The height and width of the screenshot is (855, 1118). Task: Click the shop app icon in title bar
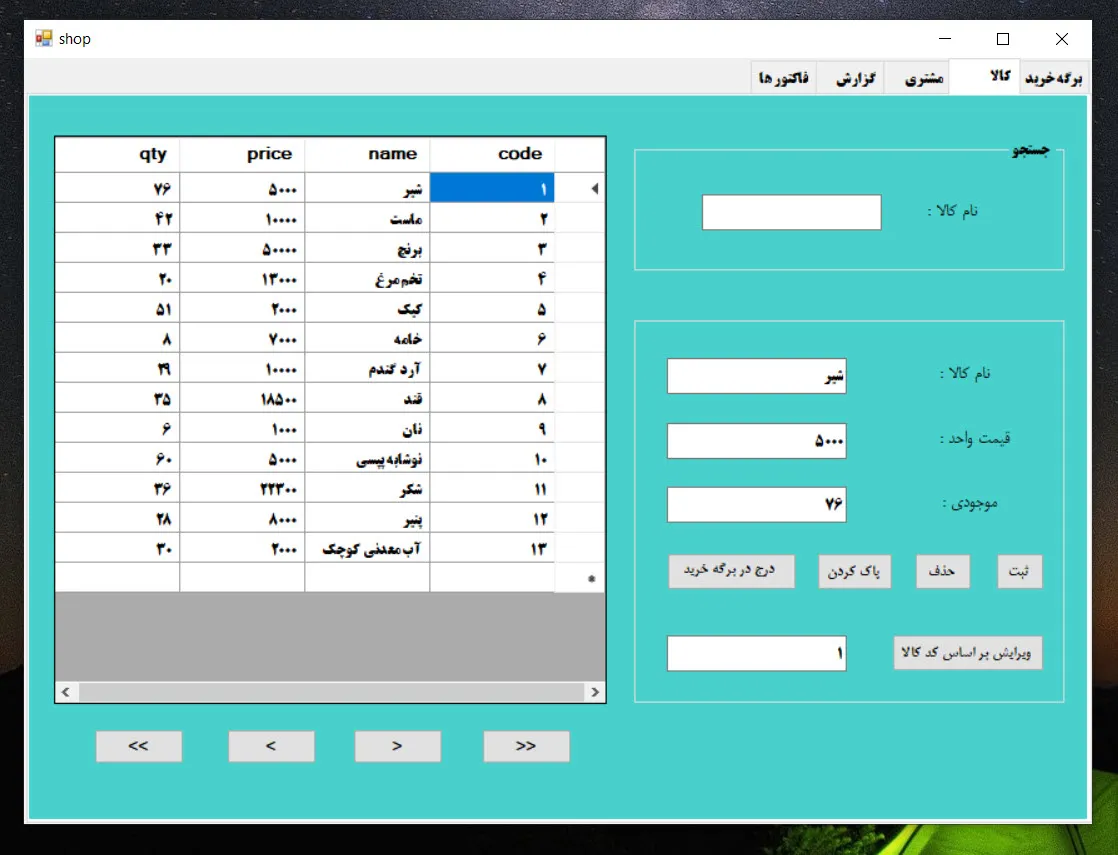pyautogui.click(x=43, y=39)
